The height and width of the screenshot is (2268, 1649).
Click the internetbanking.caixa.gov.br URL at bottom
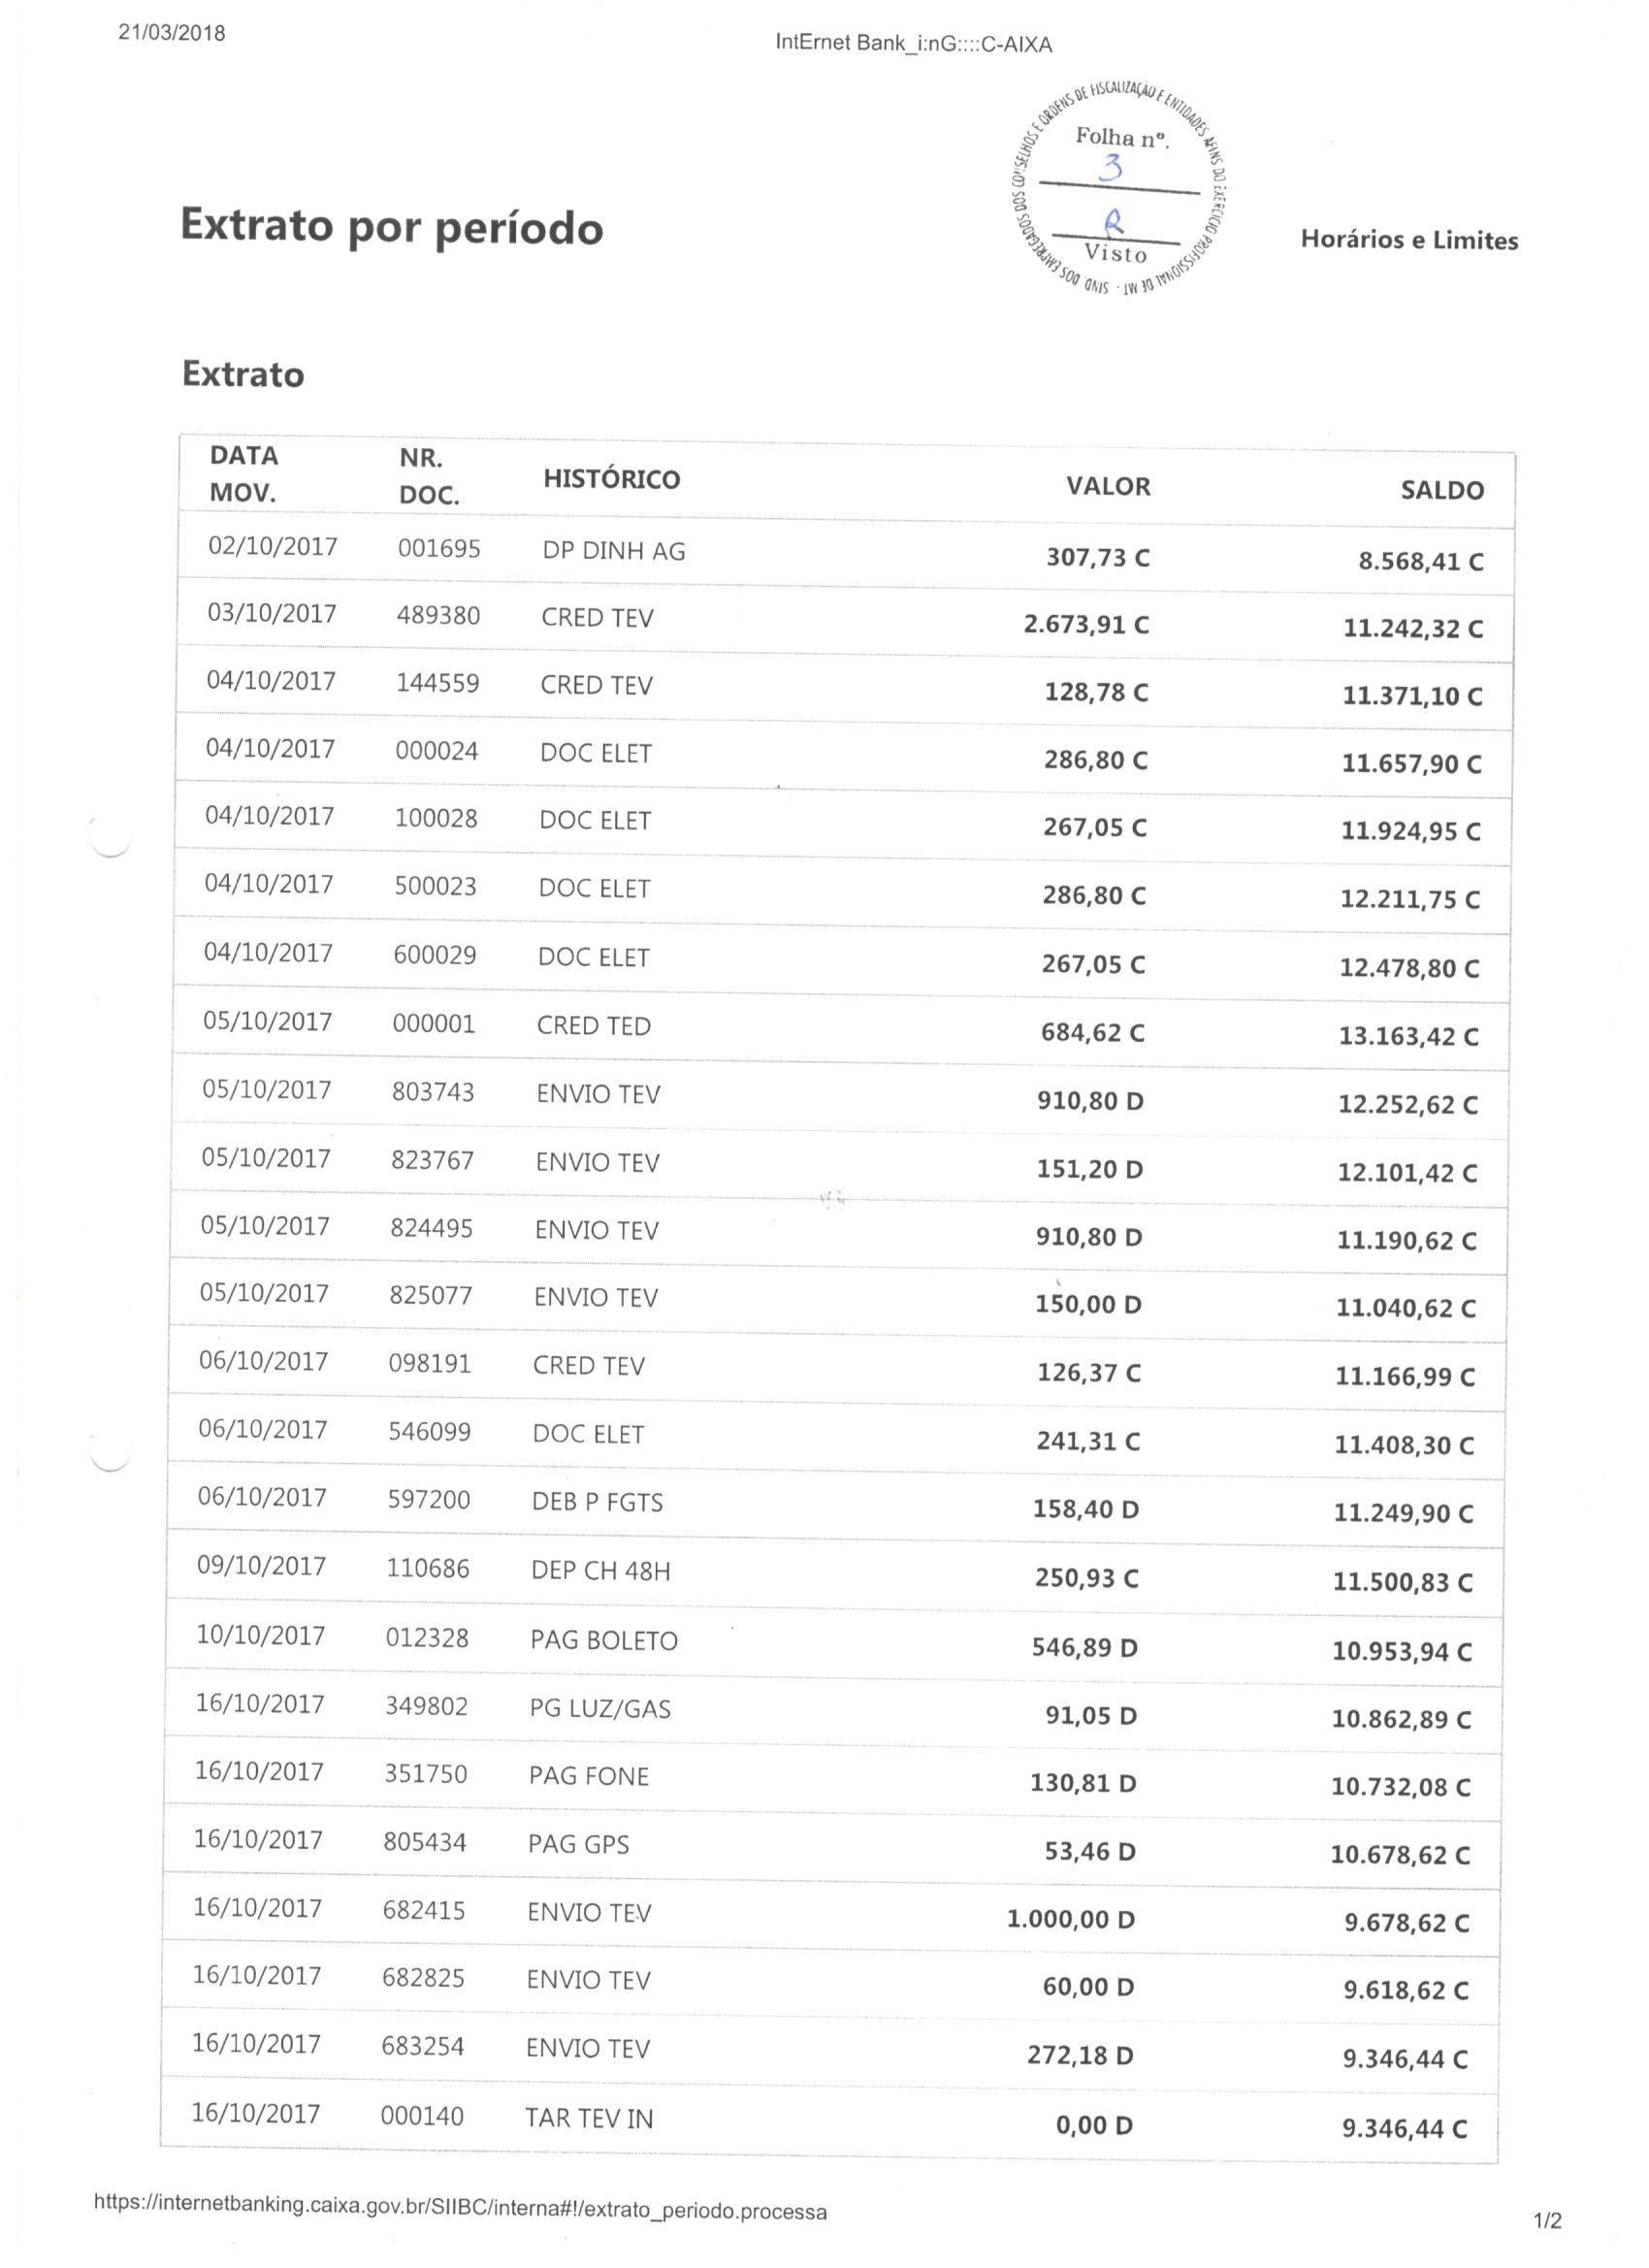tap(460, 2208)
